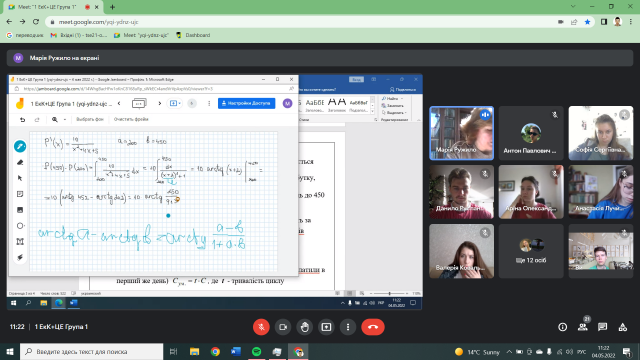Open the Windows notification center
640x360 pixels.
tap(627, 351)
